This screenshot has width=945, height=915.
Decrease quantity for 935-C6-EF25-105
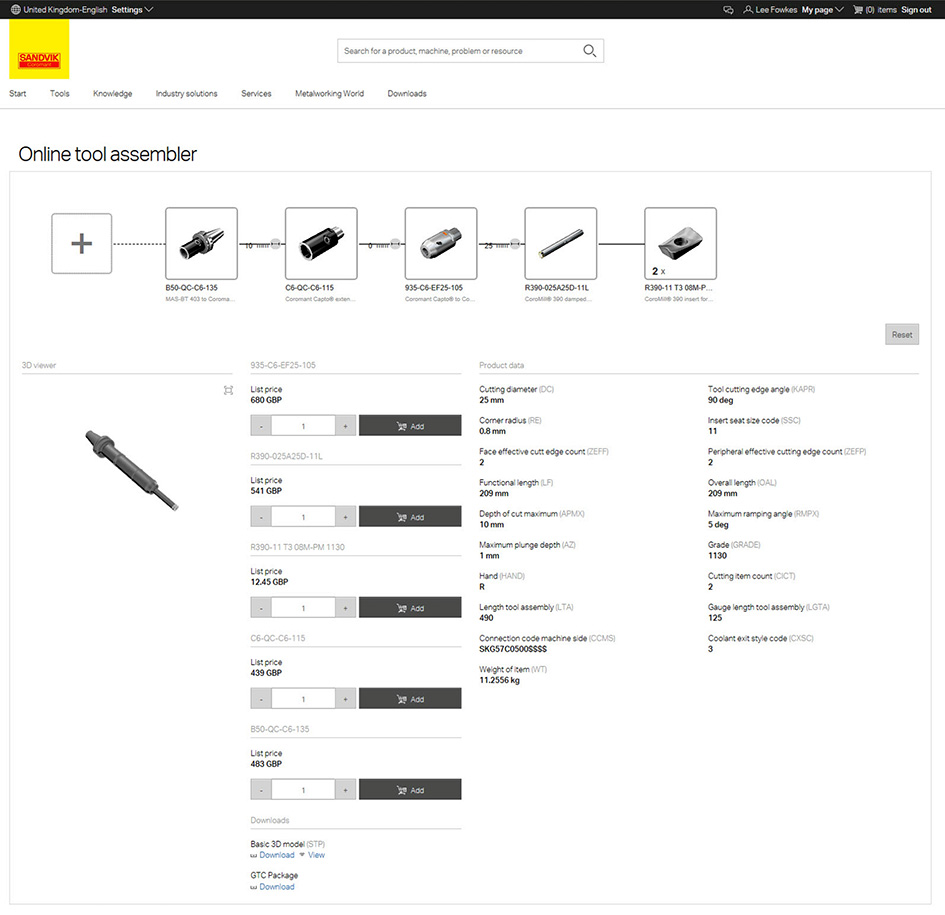(261, 426)
